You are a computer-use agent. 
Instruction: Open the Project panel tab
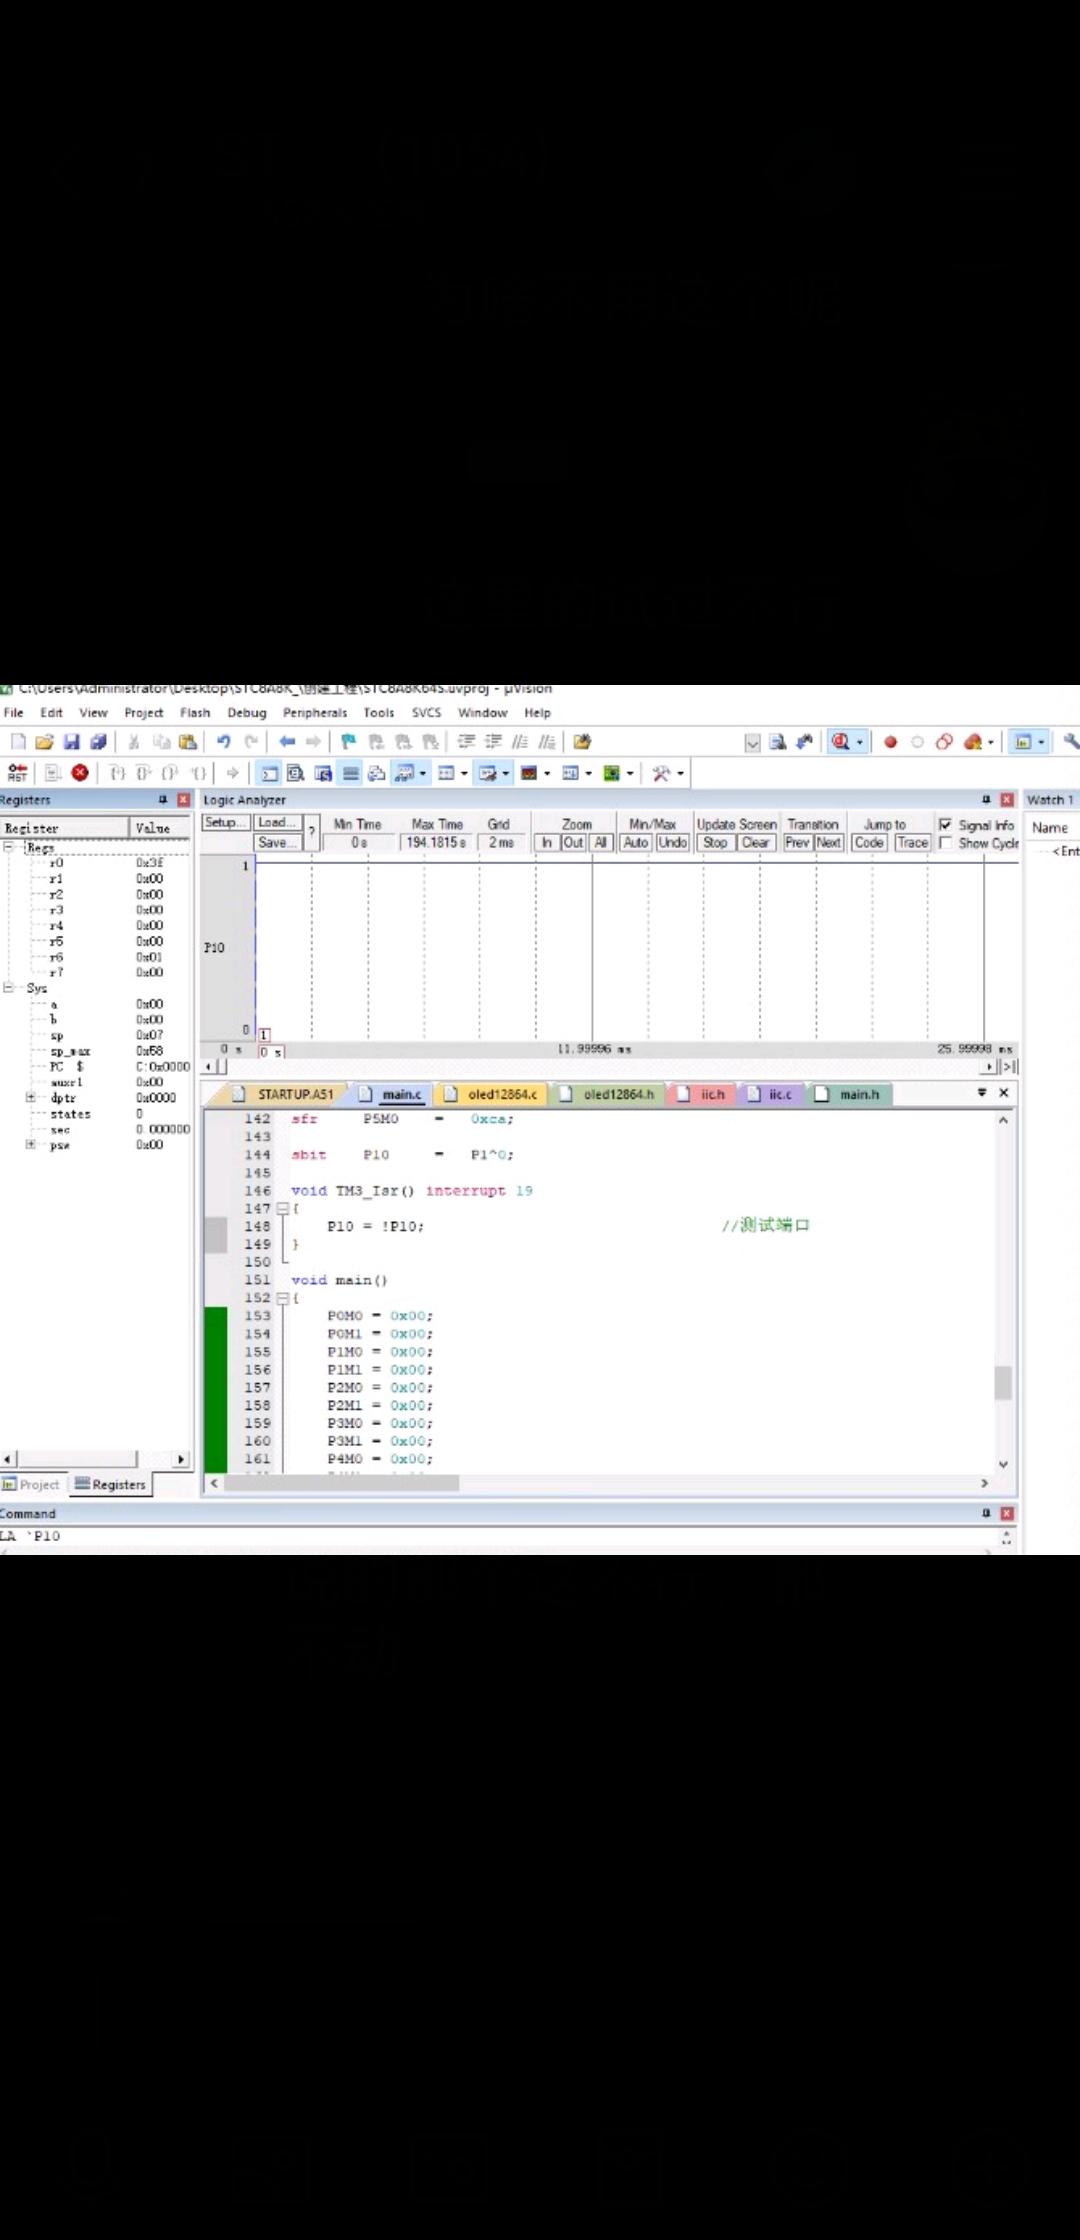(x=31, y=1485)
